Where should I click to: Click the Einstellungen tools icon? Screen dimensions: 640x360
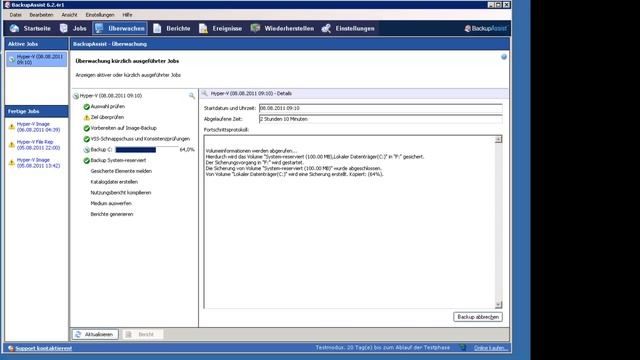(326, 28)
